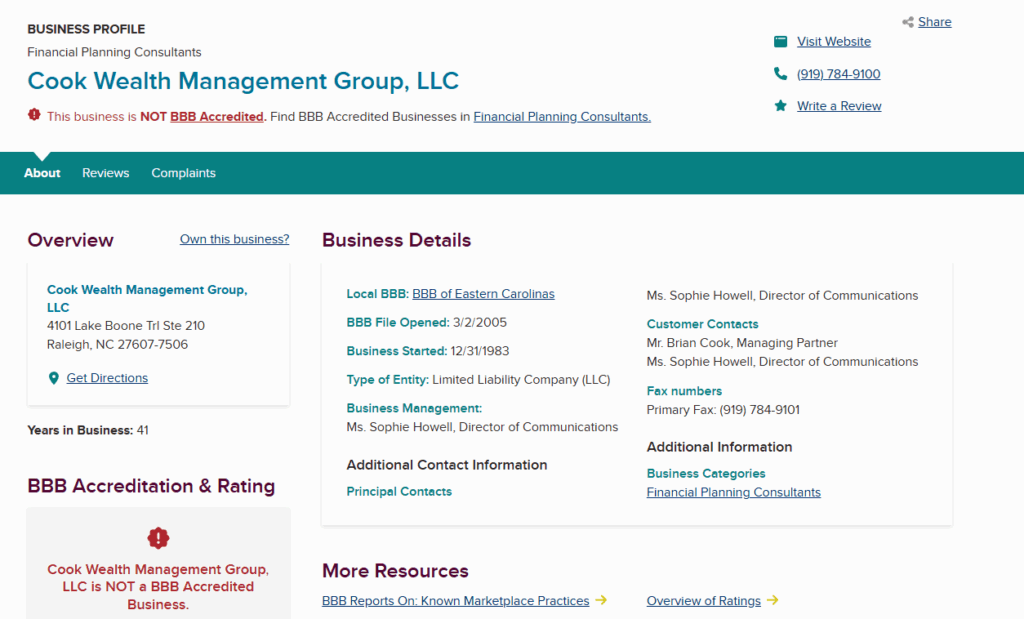
Task: Open the Share link
Action: [935, 22]
